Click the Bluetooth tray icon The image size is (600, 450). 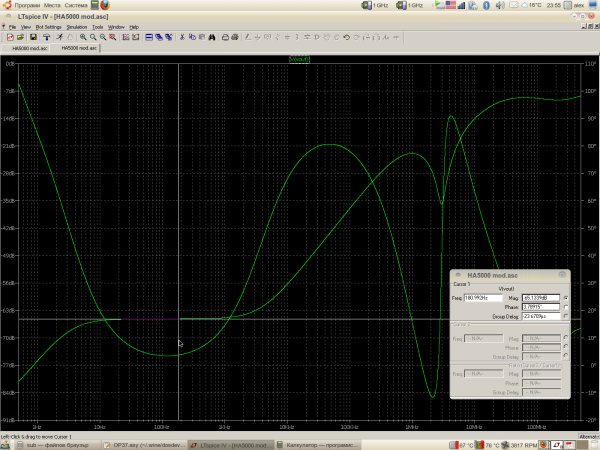(x=486, y=5)
